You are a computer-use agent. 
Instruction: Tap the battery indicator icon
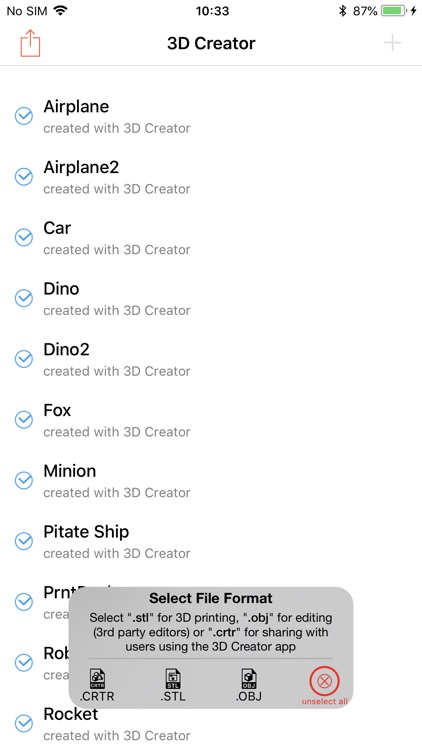(x=394, y=11)
